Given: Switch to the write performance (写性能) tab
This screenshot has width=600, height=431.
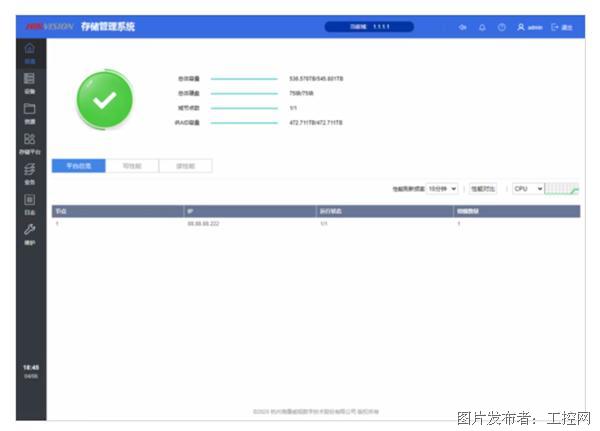Looking at the screenshot, I should click(x=132, y=166).
